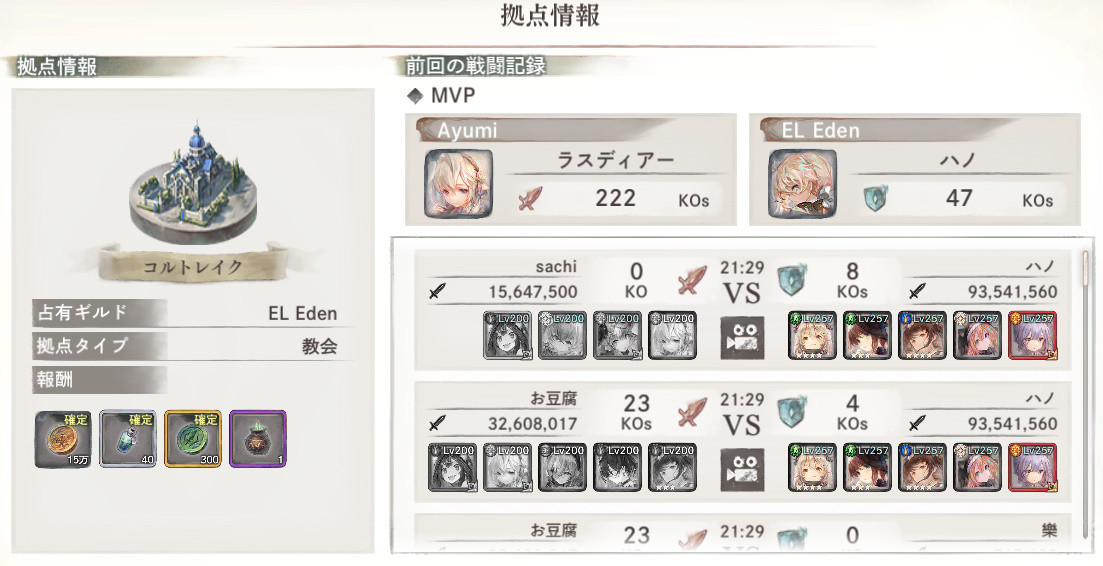
Task: Click the EL Eden guild name
Action: (302, 313)
